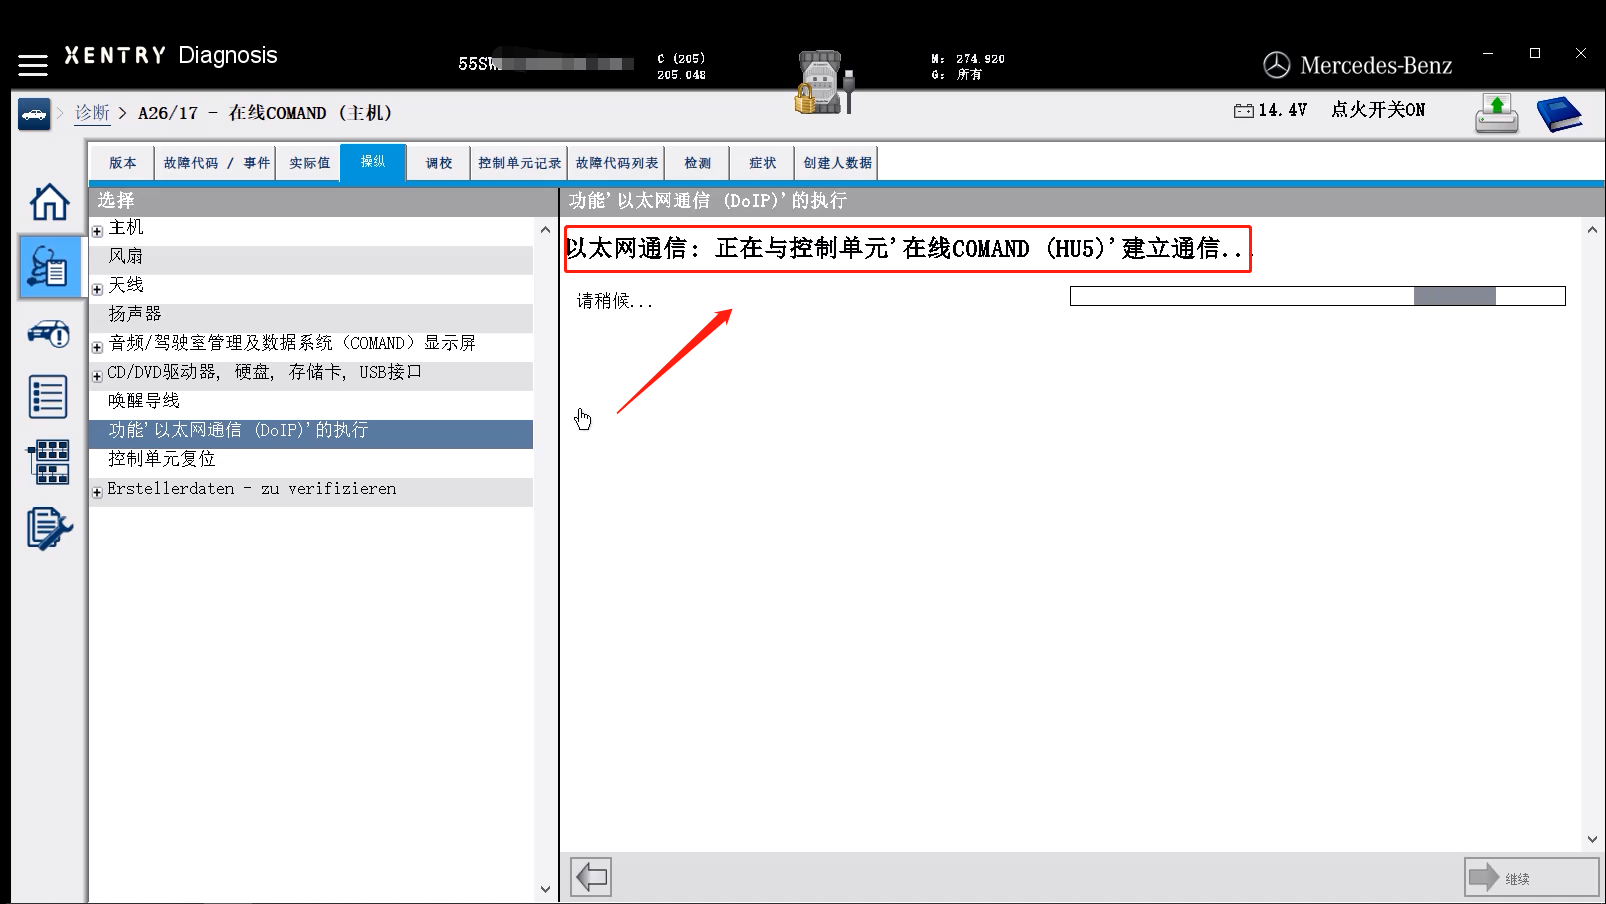Close the XENTRY Diagnosis window
Viewport: 1606px width, 904px height.
click(1581, 53)
